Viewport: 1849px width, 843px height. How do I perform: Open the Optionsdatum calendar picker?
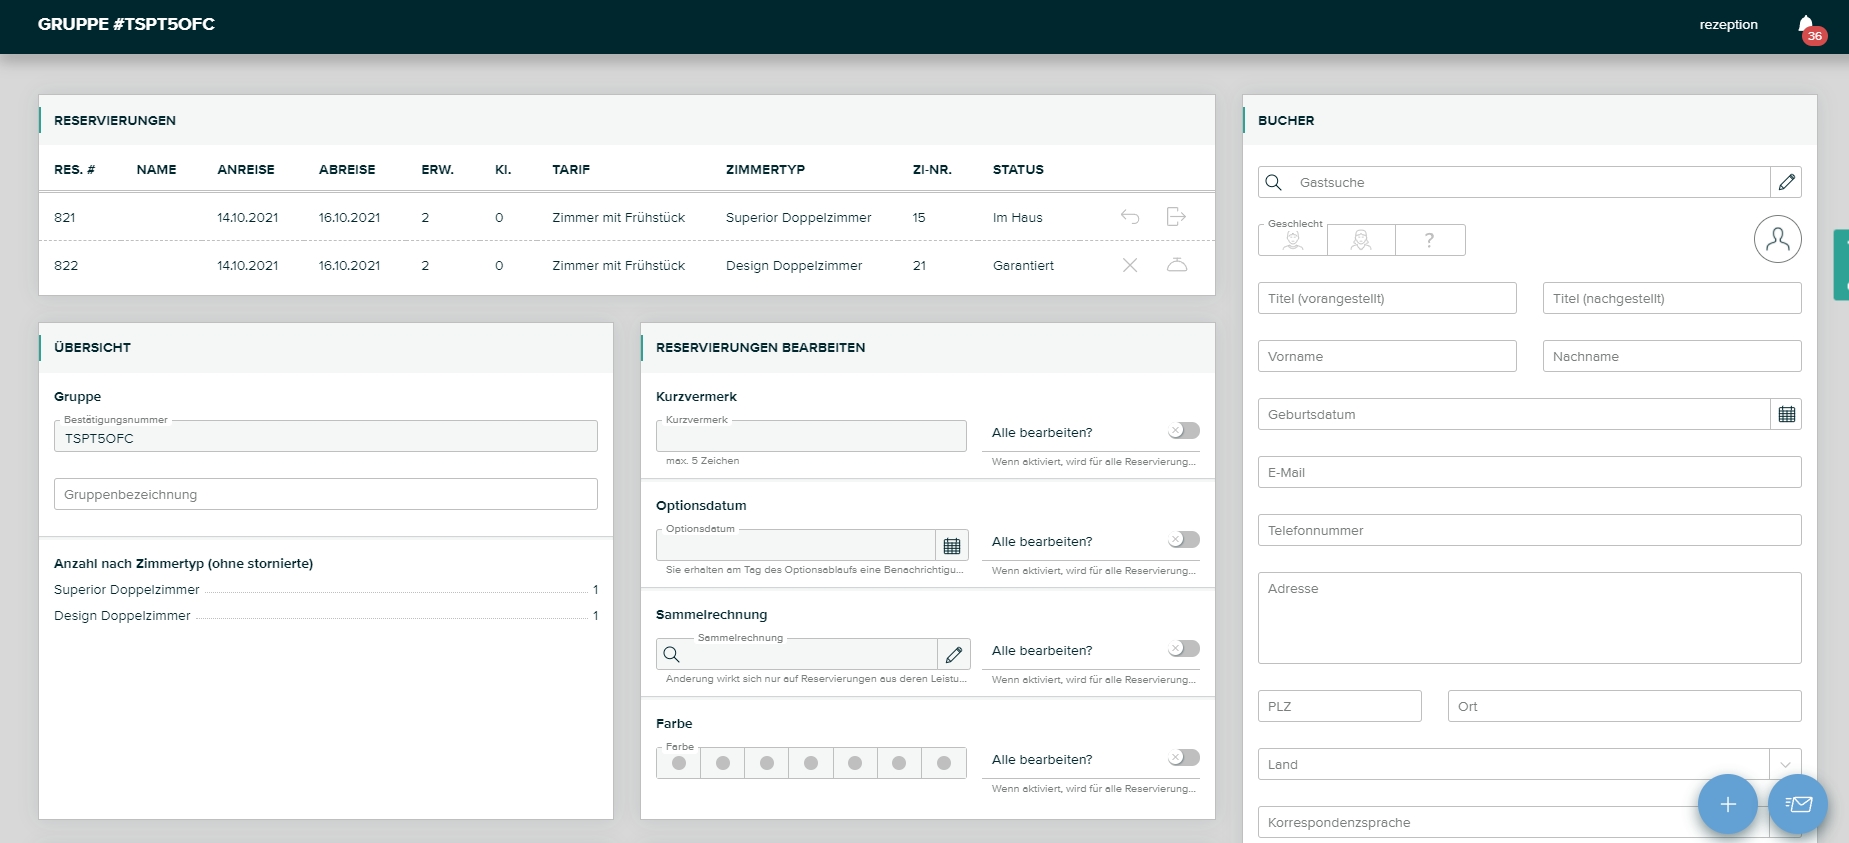coord(952,545)
